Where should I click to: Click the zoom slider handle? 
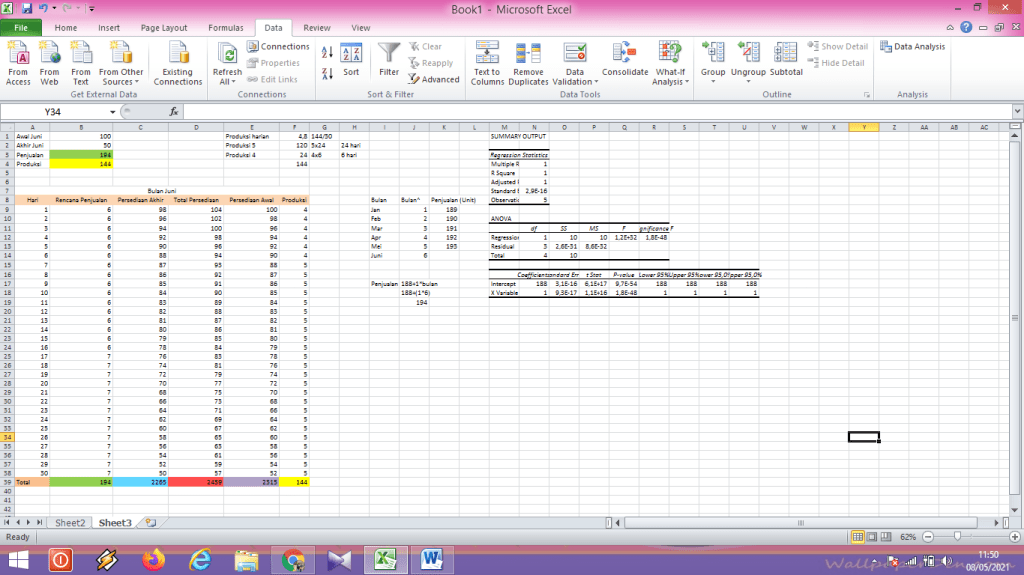point(960,537)
